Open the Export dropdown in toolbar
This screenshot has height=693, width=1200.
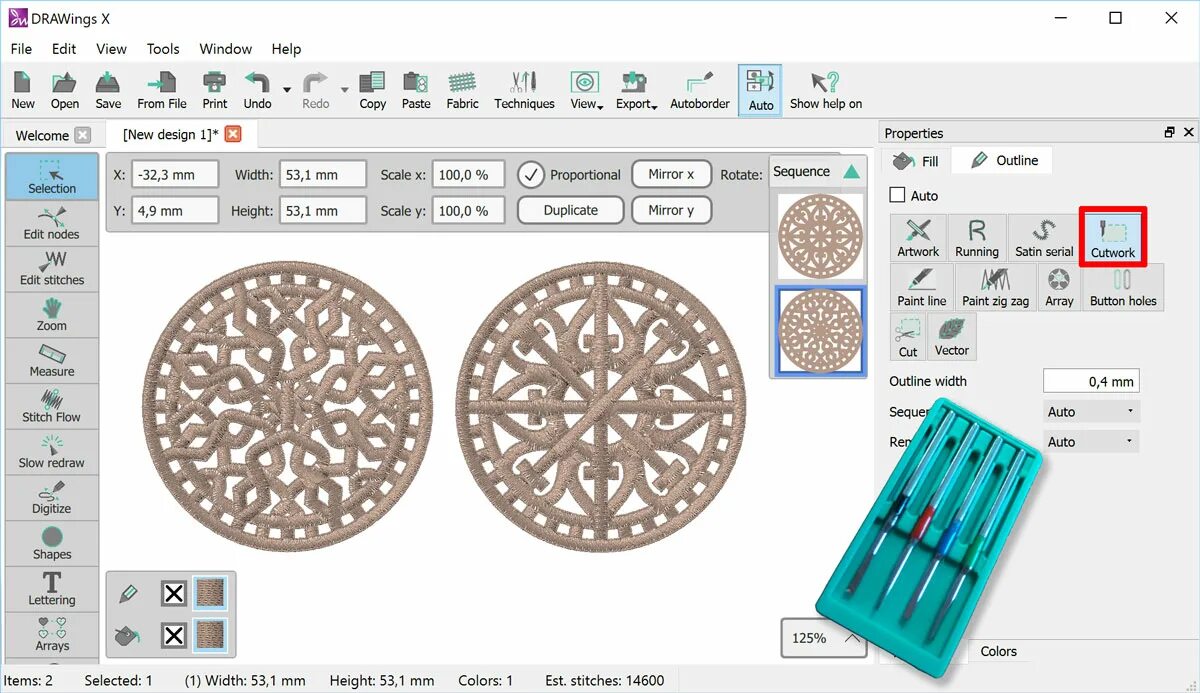tap(636, 91)
